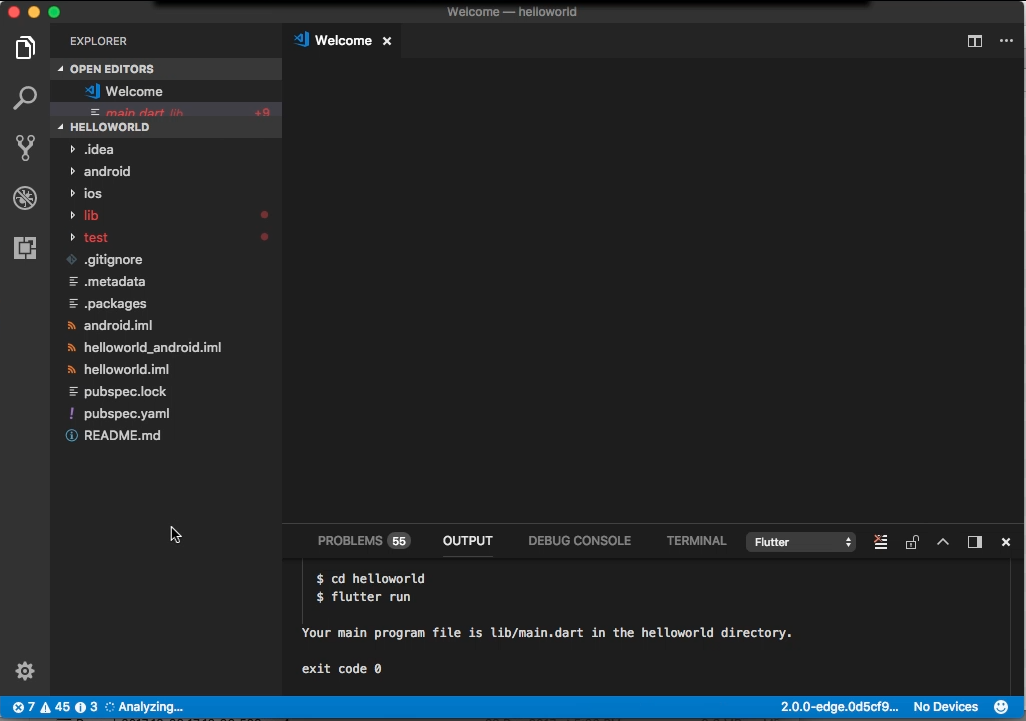
Task: Open the .packages file
Action: click(166, 304)
